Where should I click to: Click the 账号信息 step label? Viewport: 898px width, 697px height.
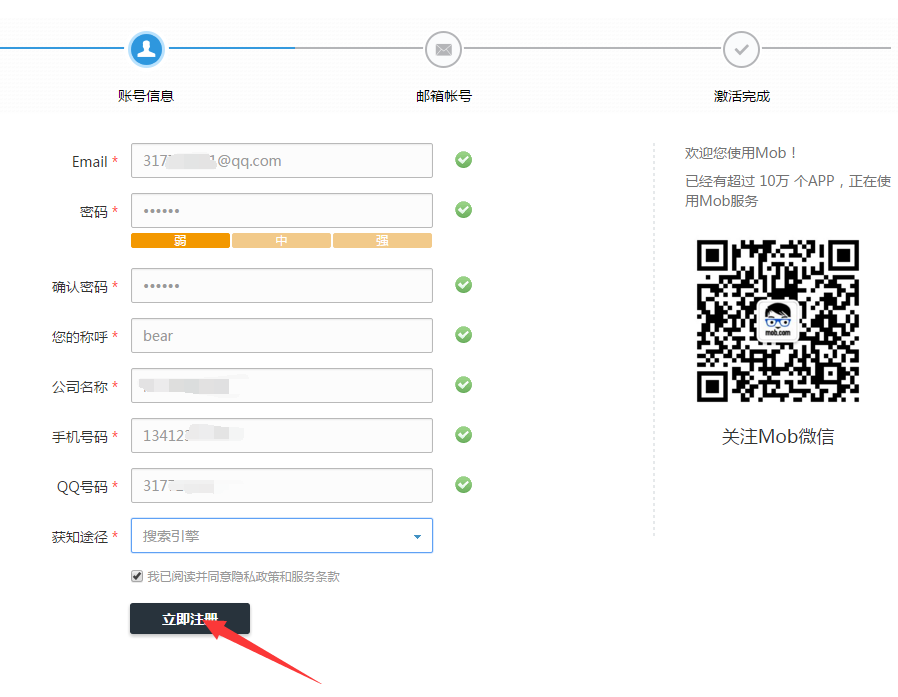point(146,96)
